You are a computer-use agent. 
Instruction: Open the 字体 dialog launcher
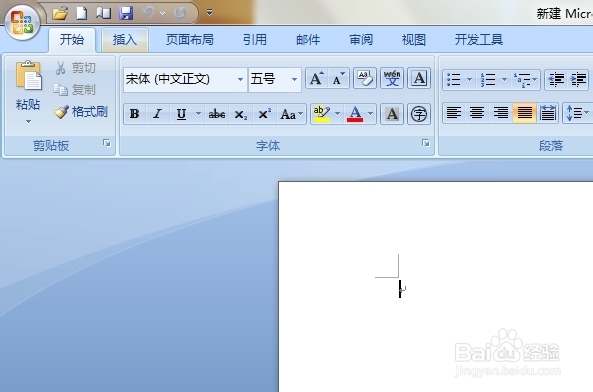coord(426,143)
